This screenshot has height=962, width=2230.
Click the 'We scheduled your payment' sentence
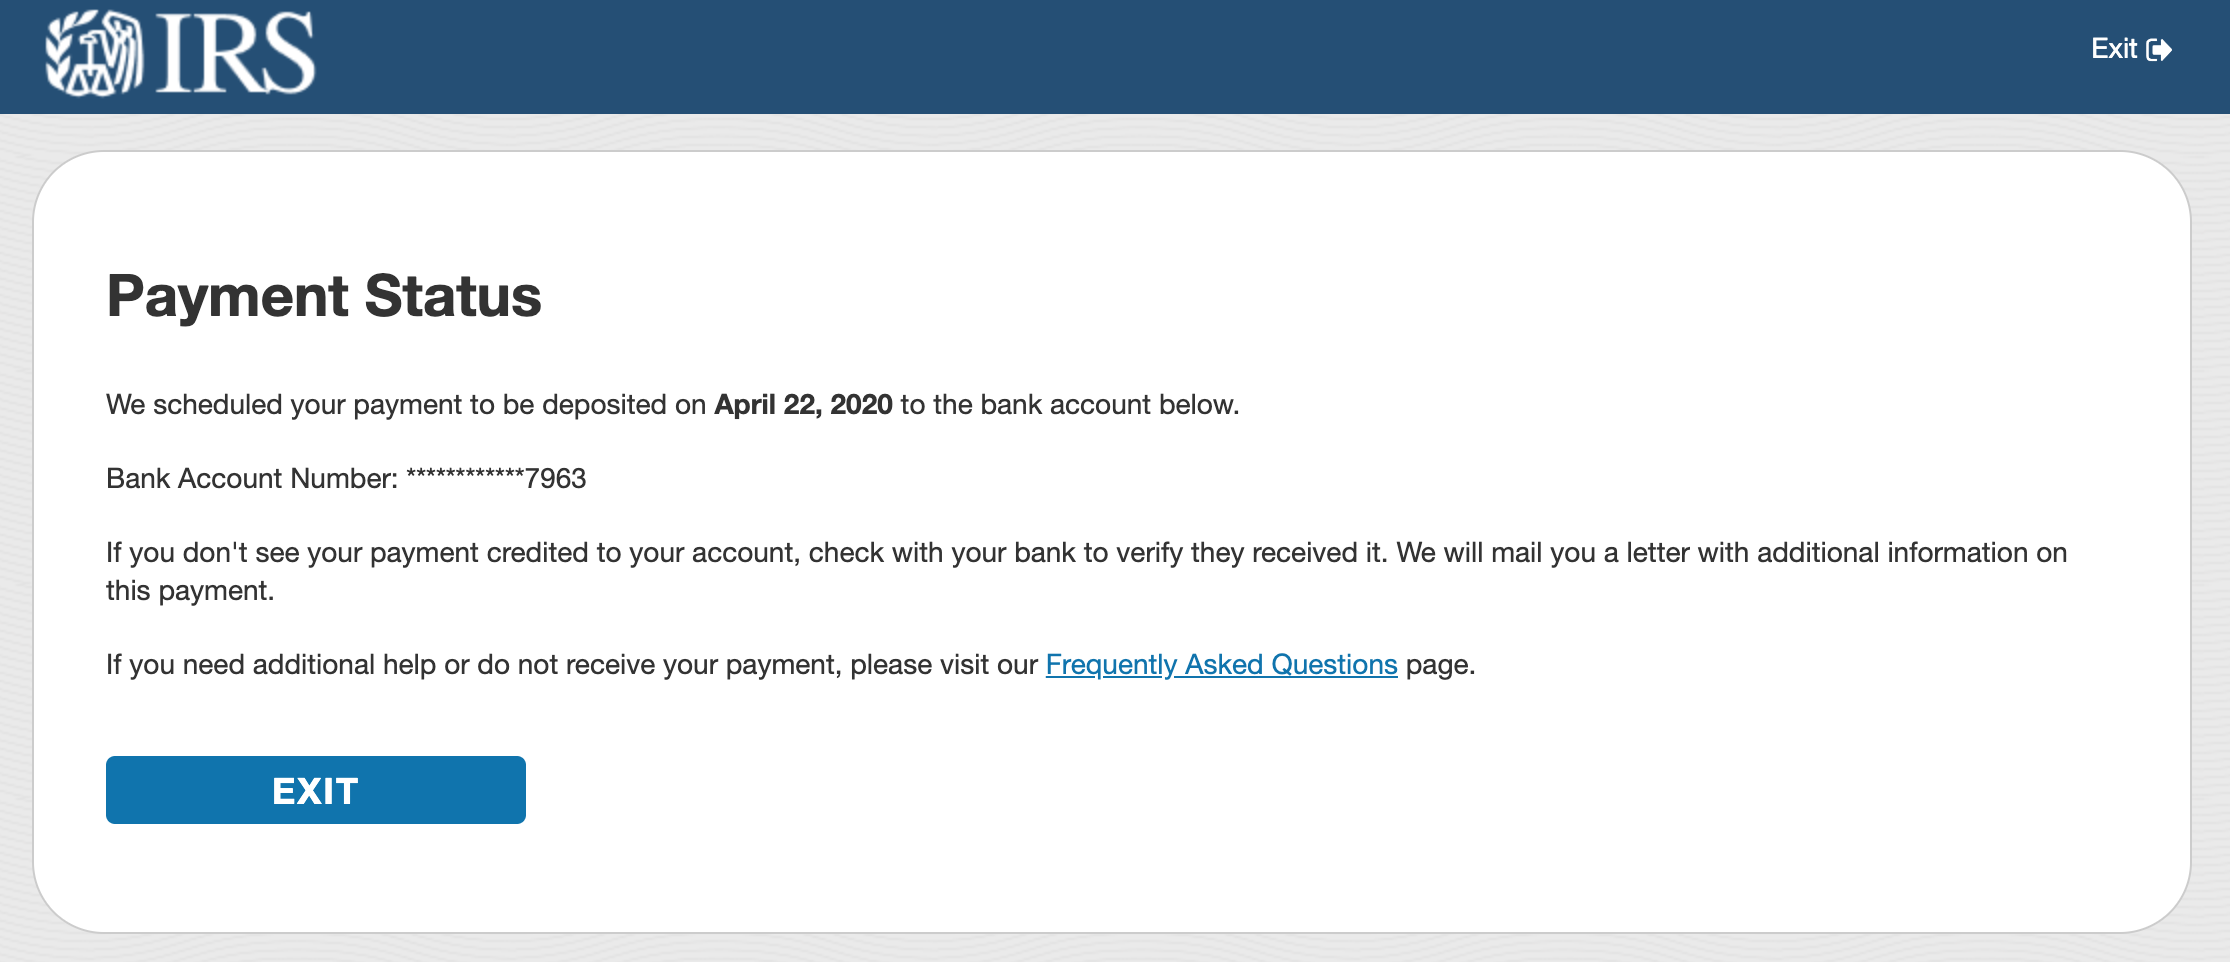coord(672,405)
